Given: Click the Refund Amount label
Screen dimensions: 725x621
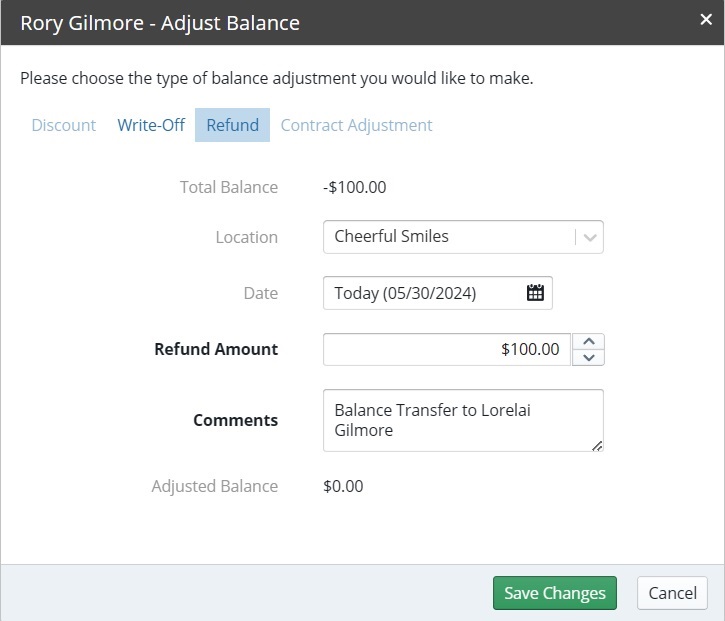Looking at the screenshot, I should click(x=216, y=349).
